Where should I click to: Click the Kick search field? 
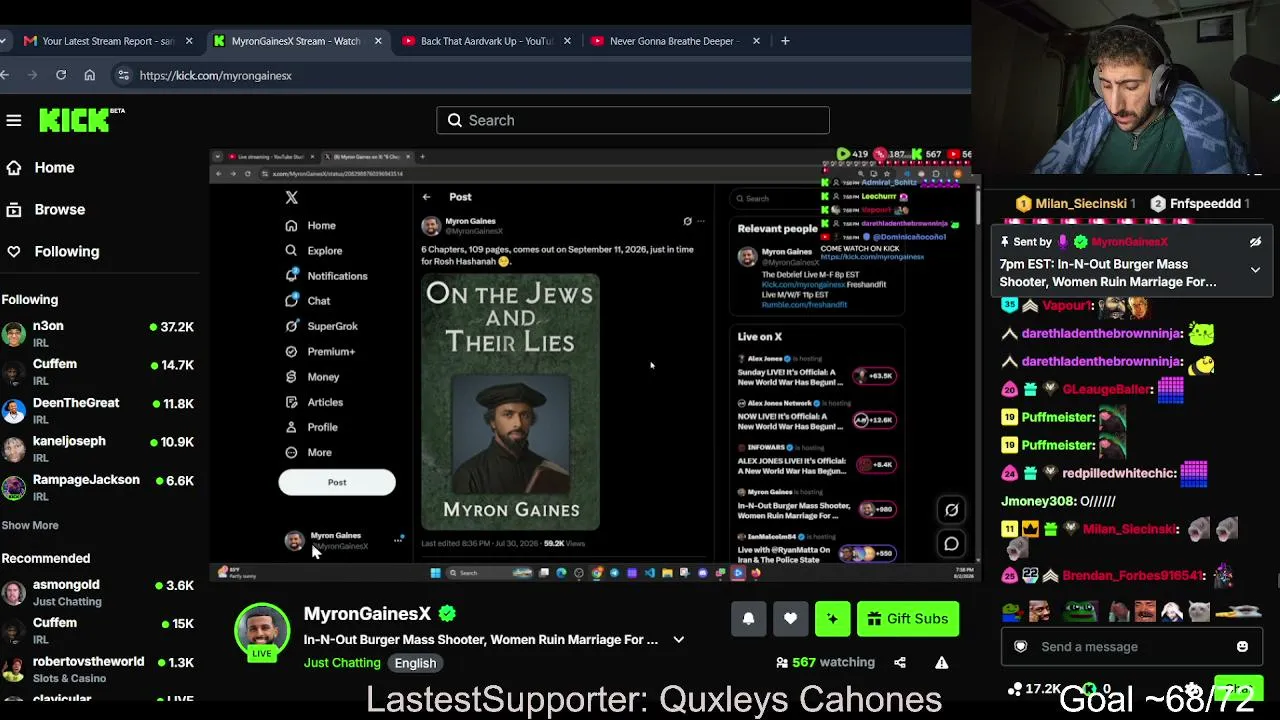tap(633, 120)
